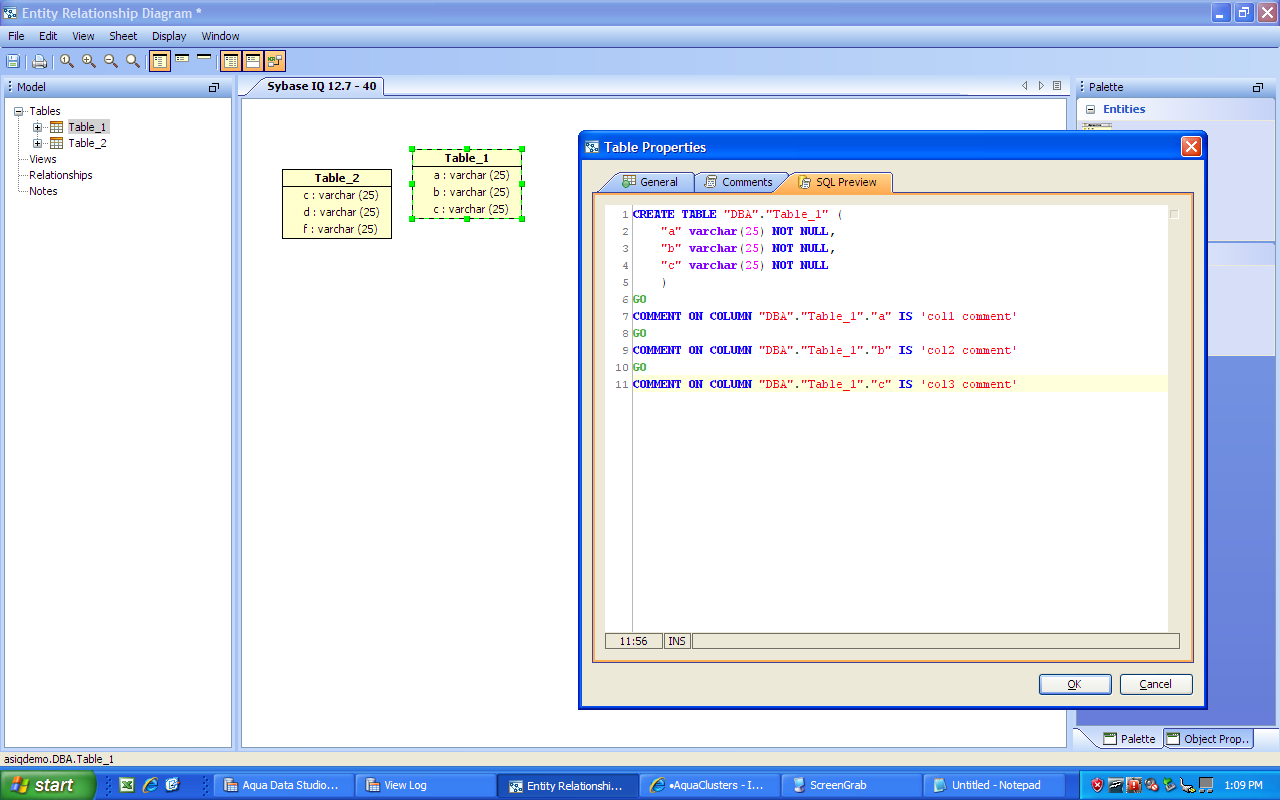
Task: Open the File menu
Action: pos(16,36)
